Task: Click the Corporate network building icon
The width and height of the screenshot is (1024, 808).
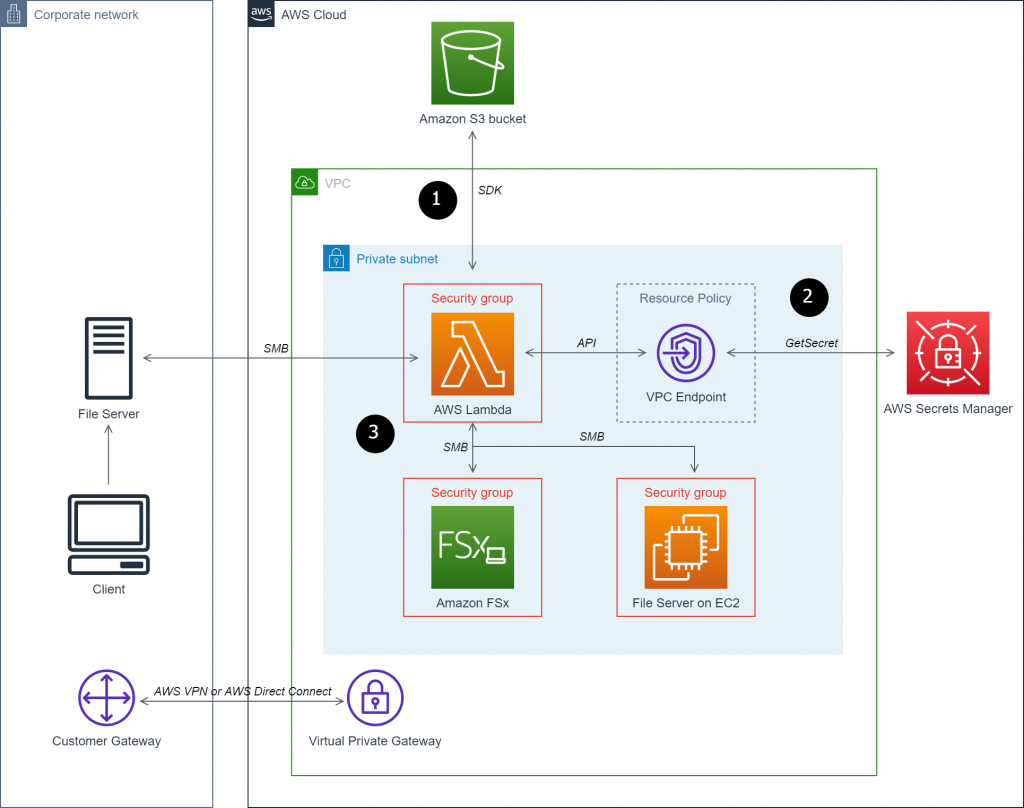Action: click(12, 14)
